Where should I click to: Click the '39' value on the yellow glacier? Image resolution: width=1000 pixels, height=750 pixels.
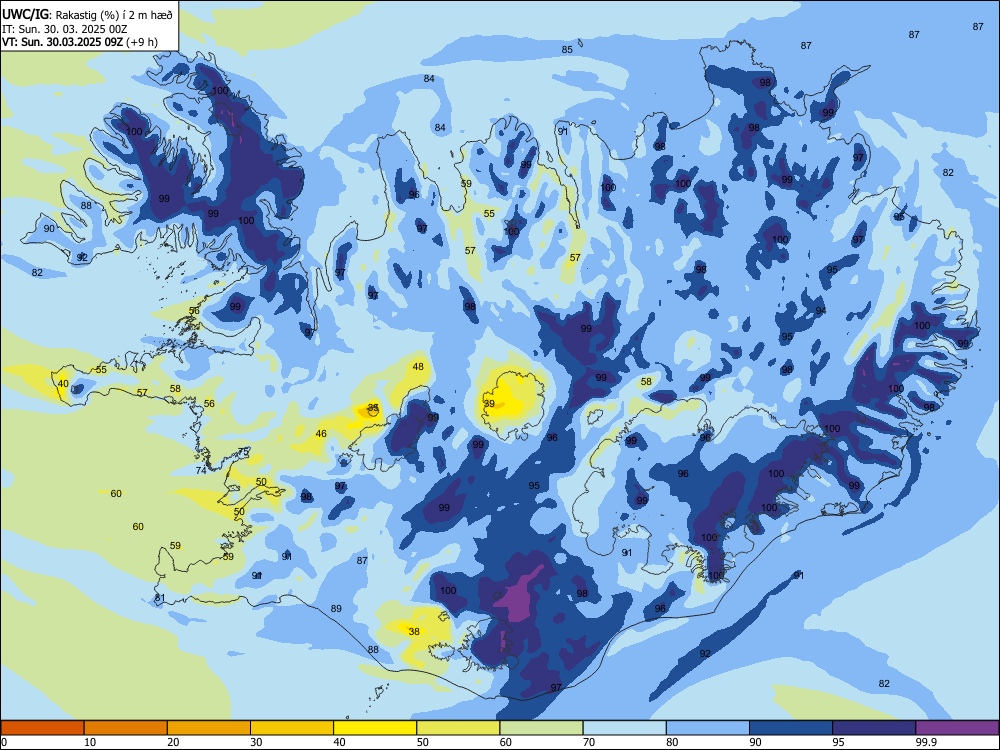pos(489,403)
